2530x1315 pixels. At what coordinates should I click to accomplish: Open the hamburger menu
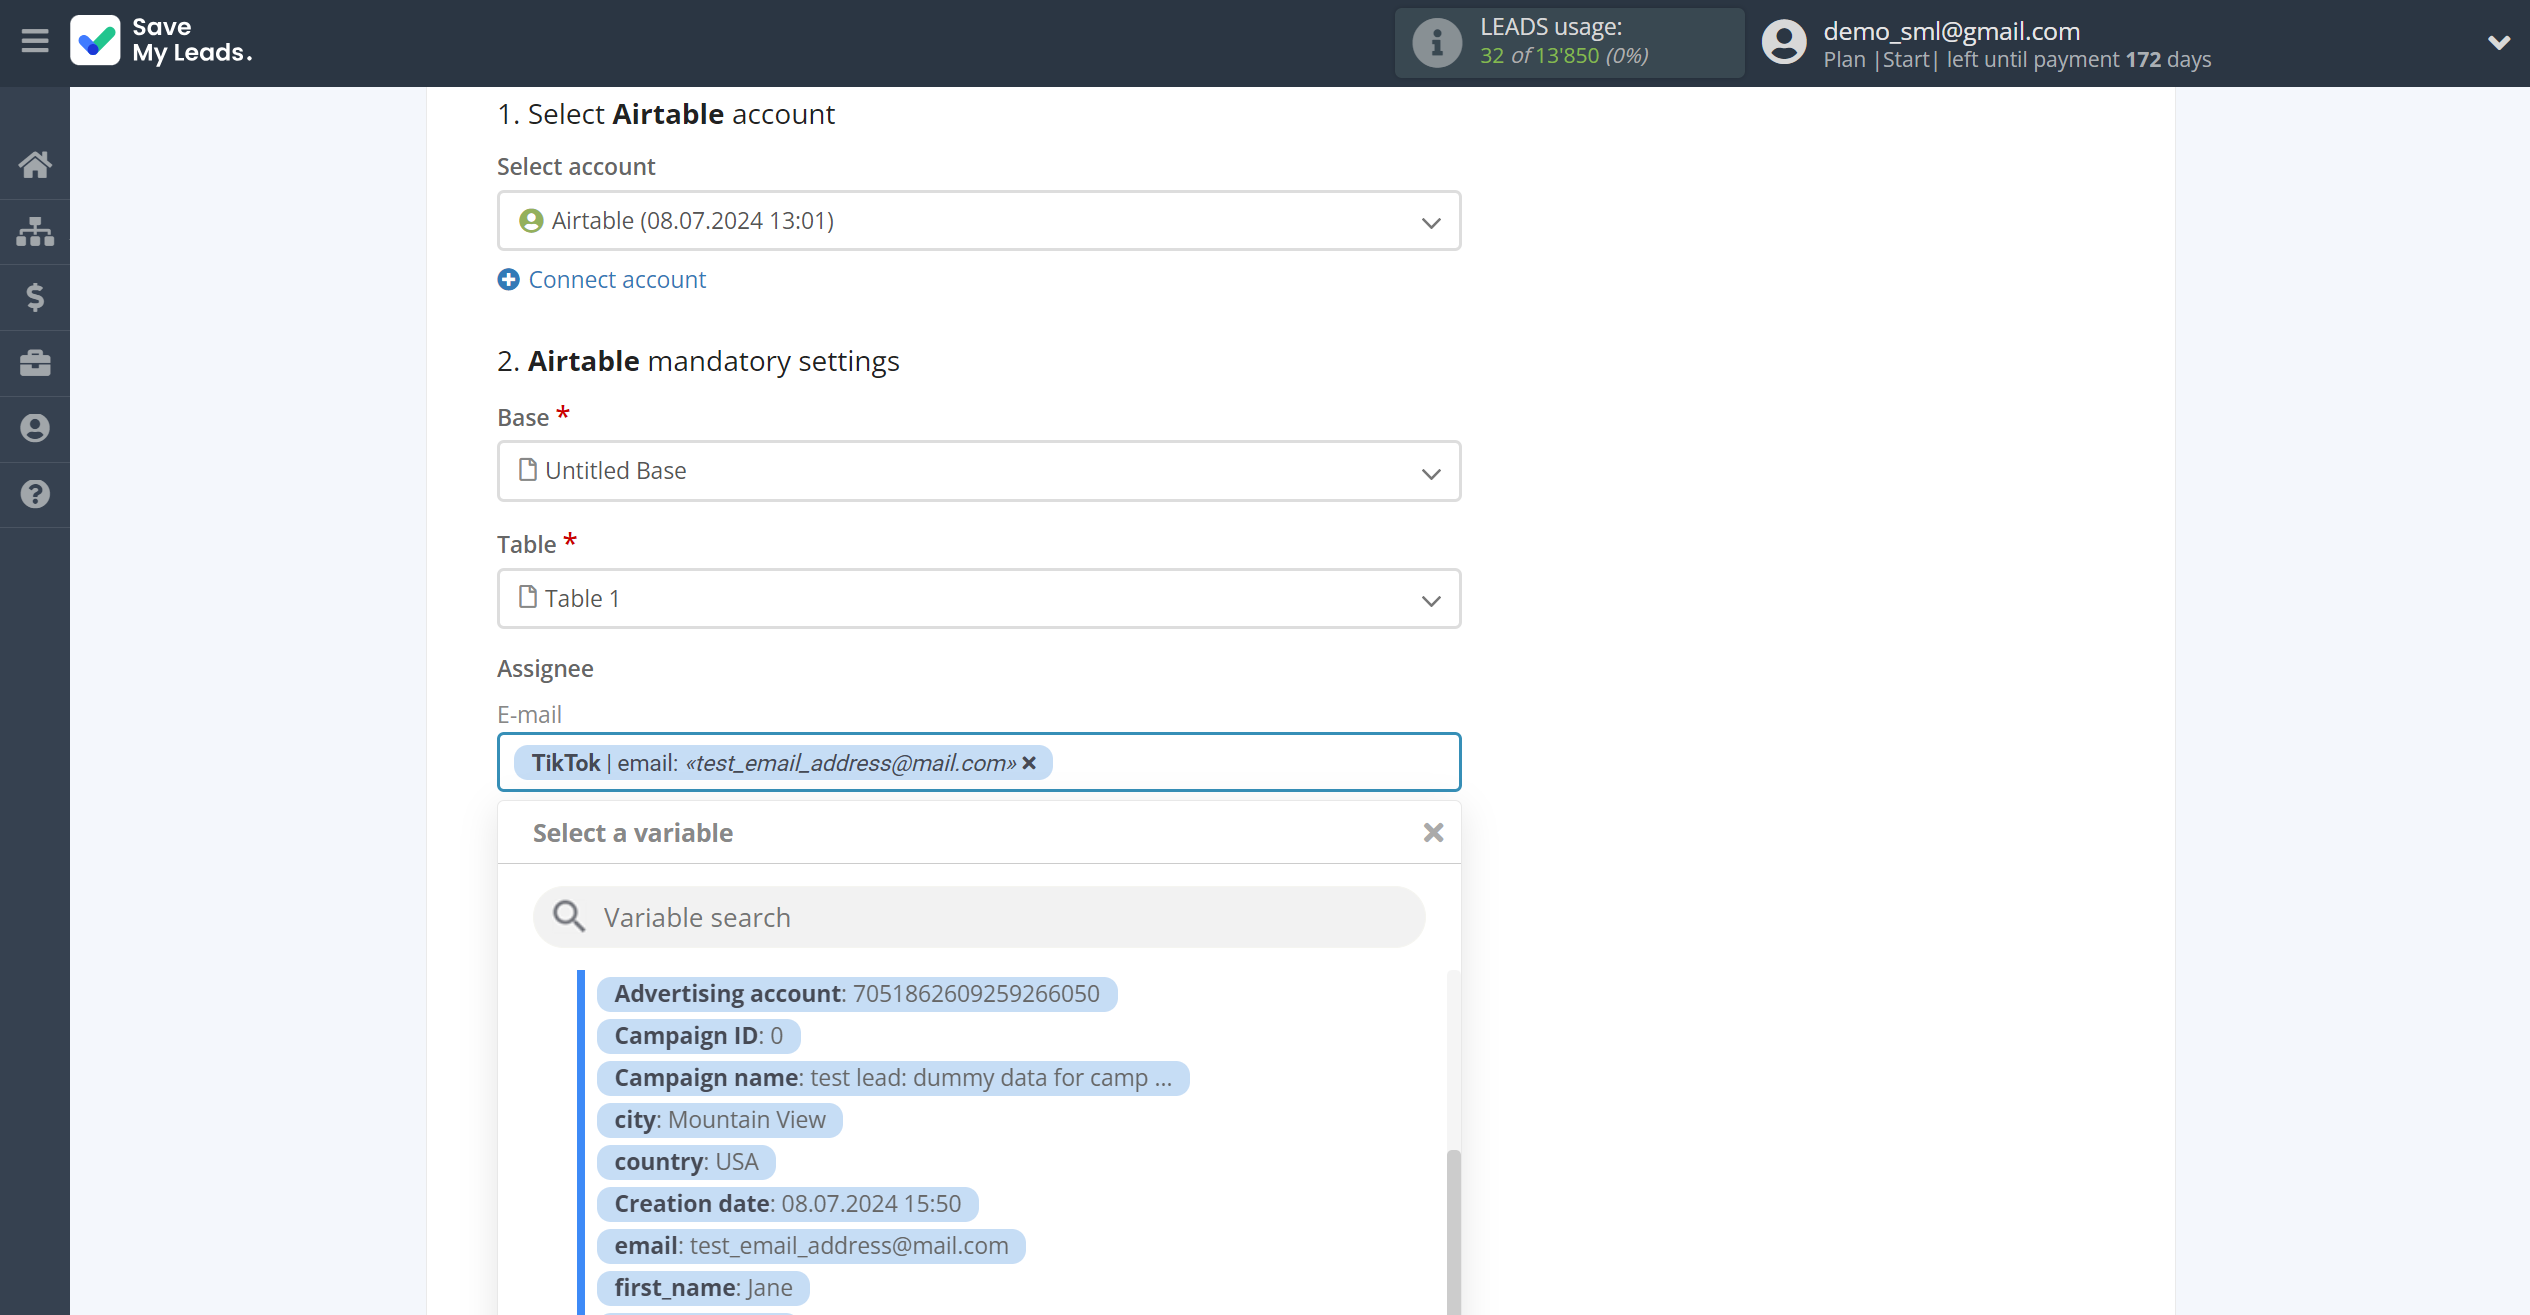tap(35, 41)
